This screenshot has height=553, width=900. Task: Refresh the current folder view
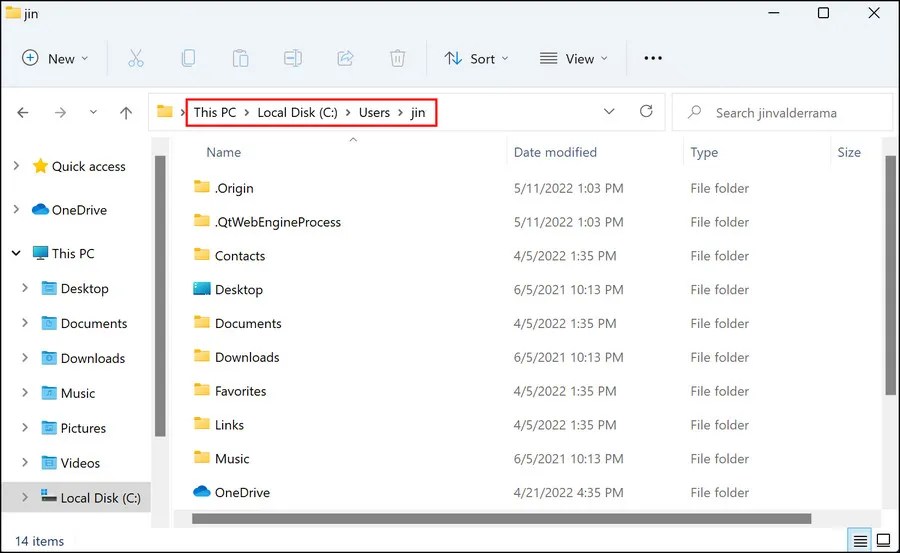click(646, 111)
